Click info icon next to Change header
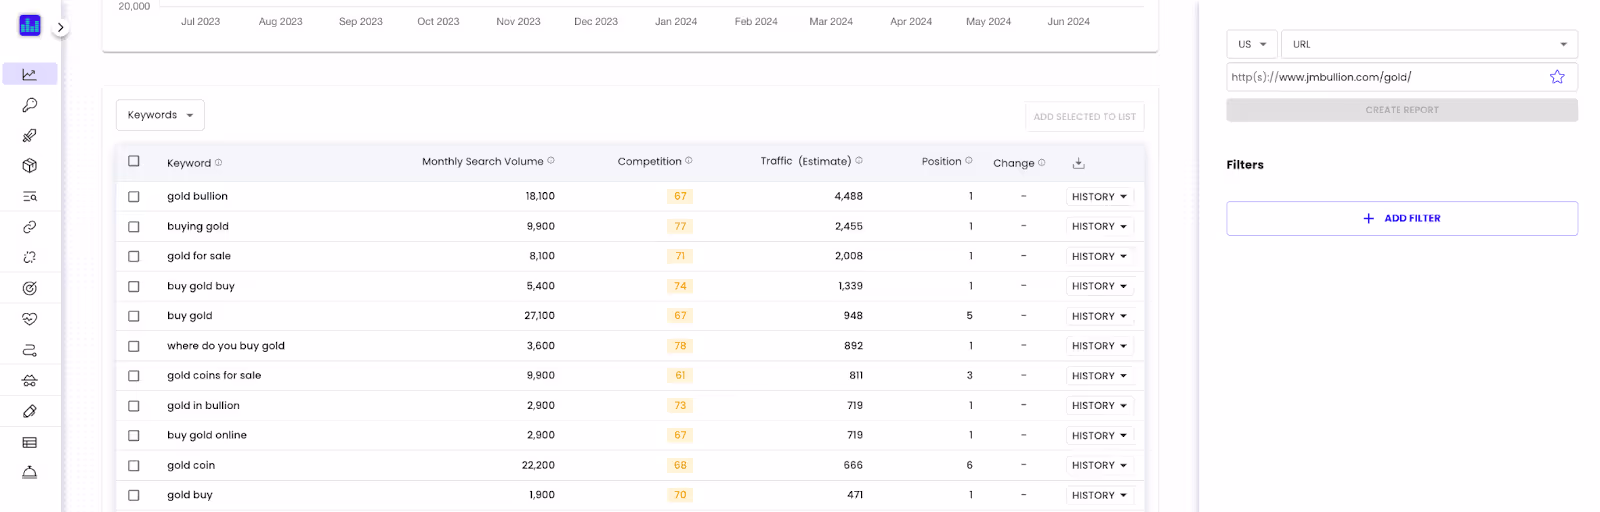1600x512 pixels. [x=1042, y=162]
